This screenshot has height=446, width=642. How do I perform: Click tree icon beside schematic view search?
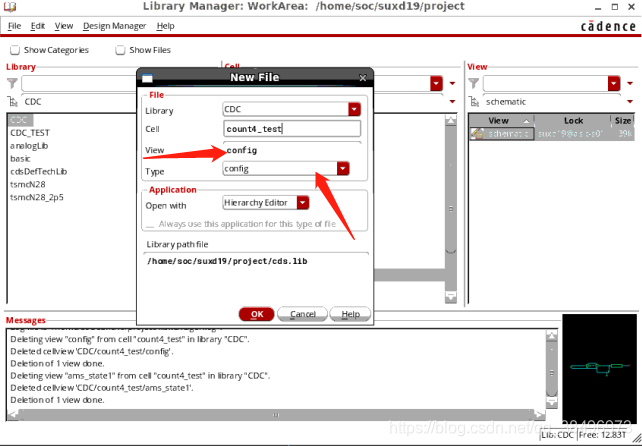pyautogui.click(x=474, y=101)
